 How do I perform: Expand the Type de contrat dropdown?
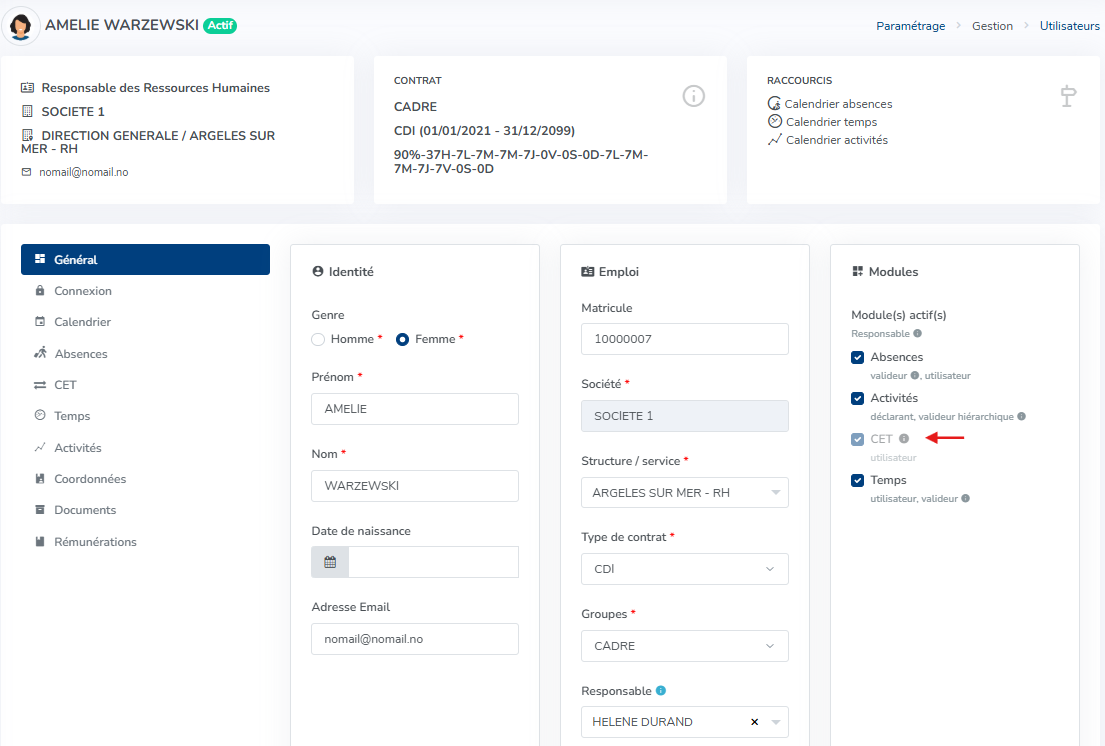tap(684, 569)
